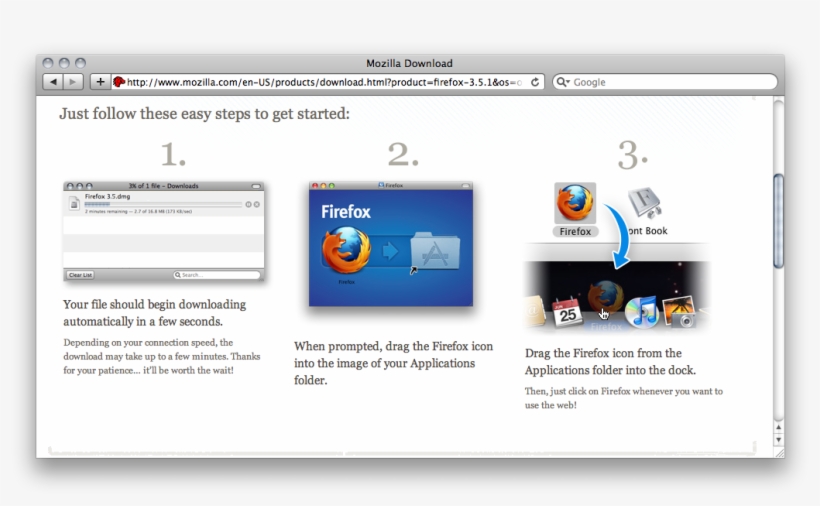820x506 pixels.
Task: Click the scrollbar down arrow
Action: [779, 440]
